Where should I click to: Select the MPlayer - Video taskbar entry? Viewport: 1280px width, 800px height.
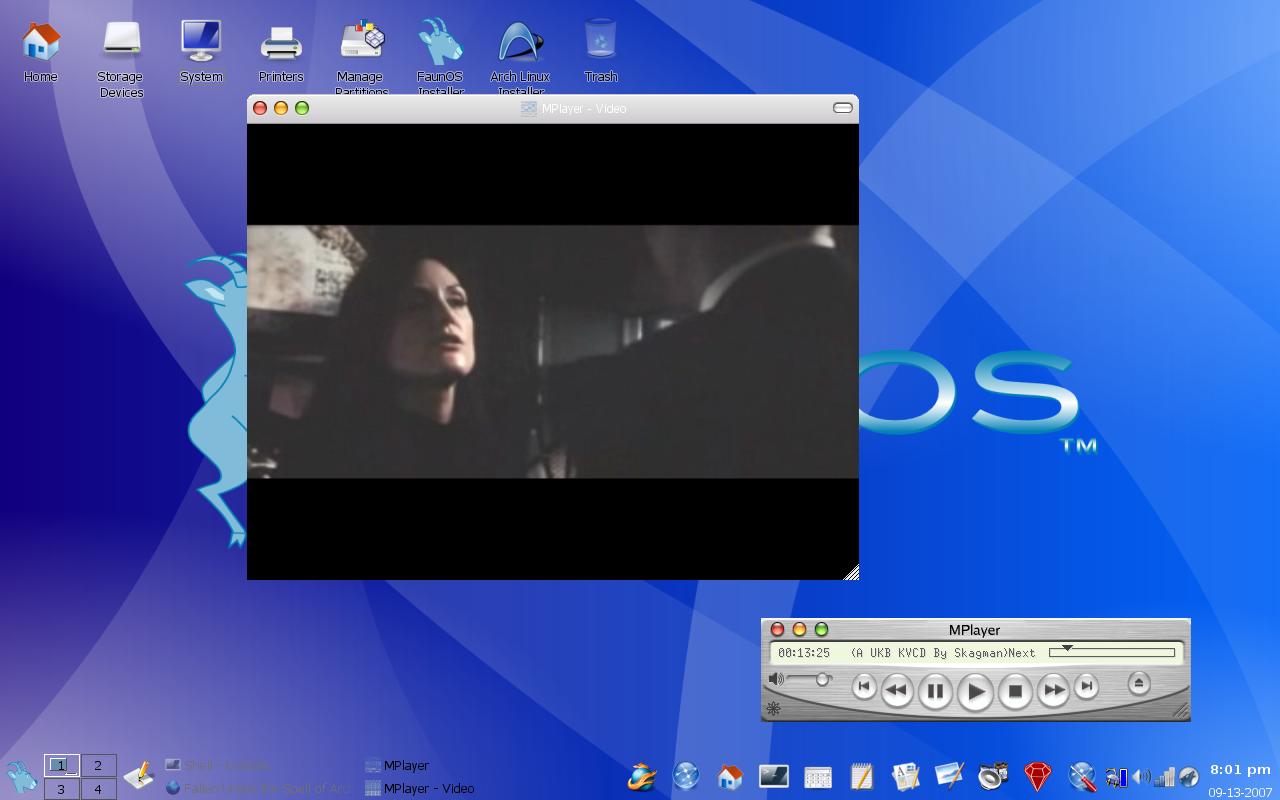click(460, 788)
